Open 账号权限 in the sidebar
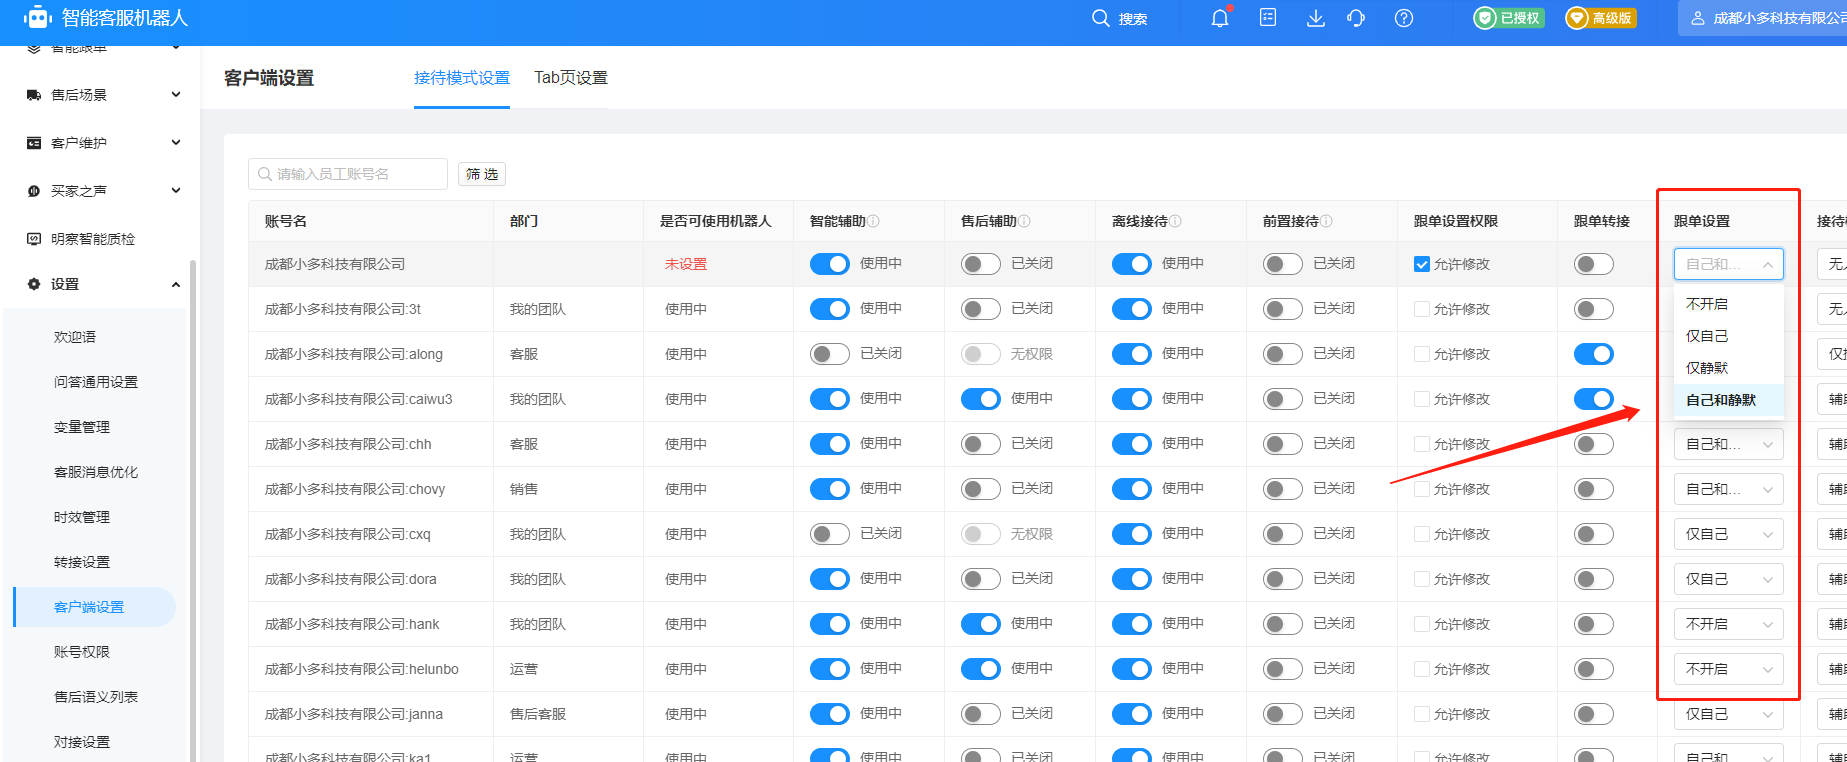 82,652
